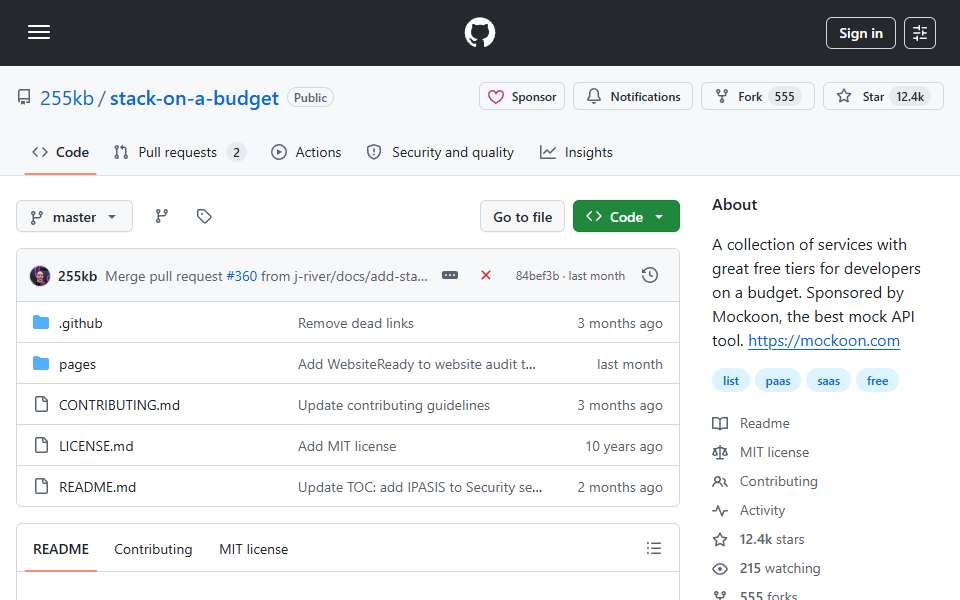Select the README tab below files
Viewport: 960px width, 600px height.
(61, 549)
